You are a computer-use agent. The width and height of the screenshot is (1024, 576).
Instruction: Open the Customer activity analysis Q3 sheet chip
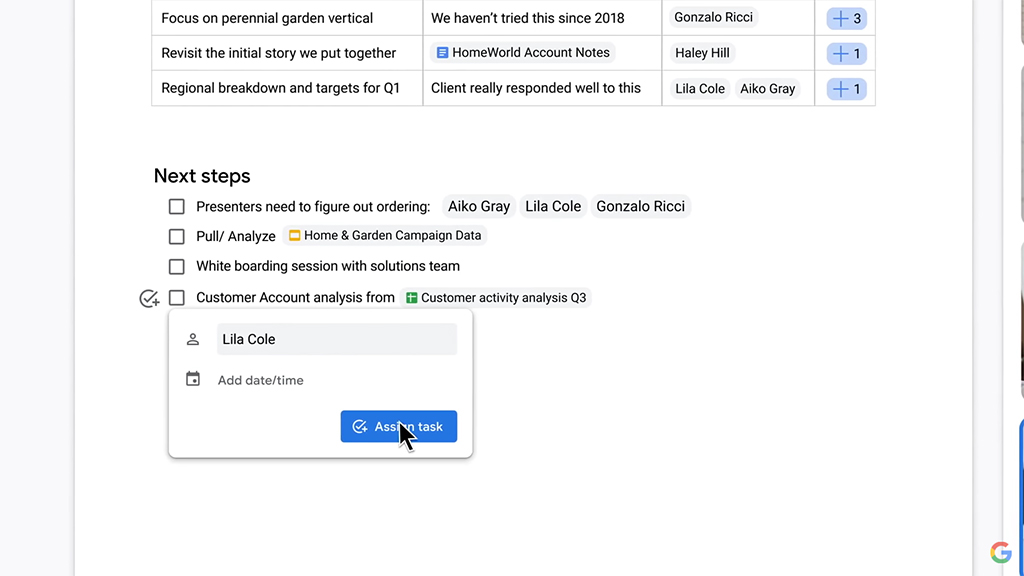496,298
